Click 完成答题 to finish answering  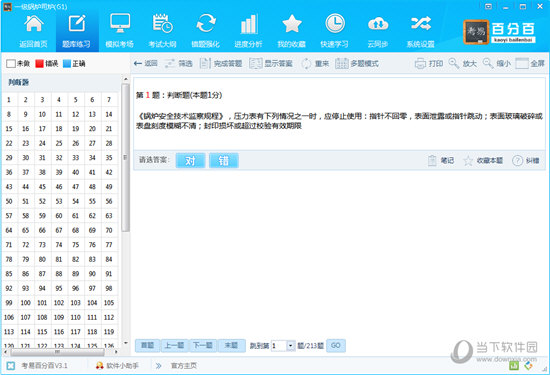221,63
